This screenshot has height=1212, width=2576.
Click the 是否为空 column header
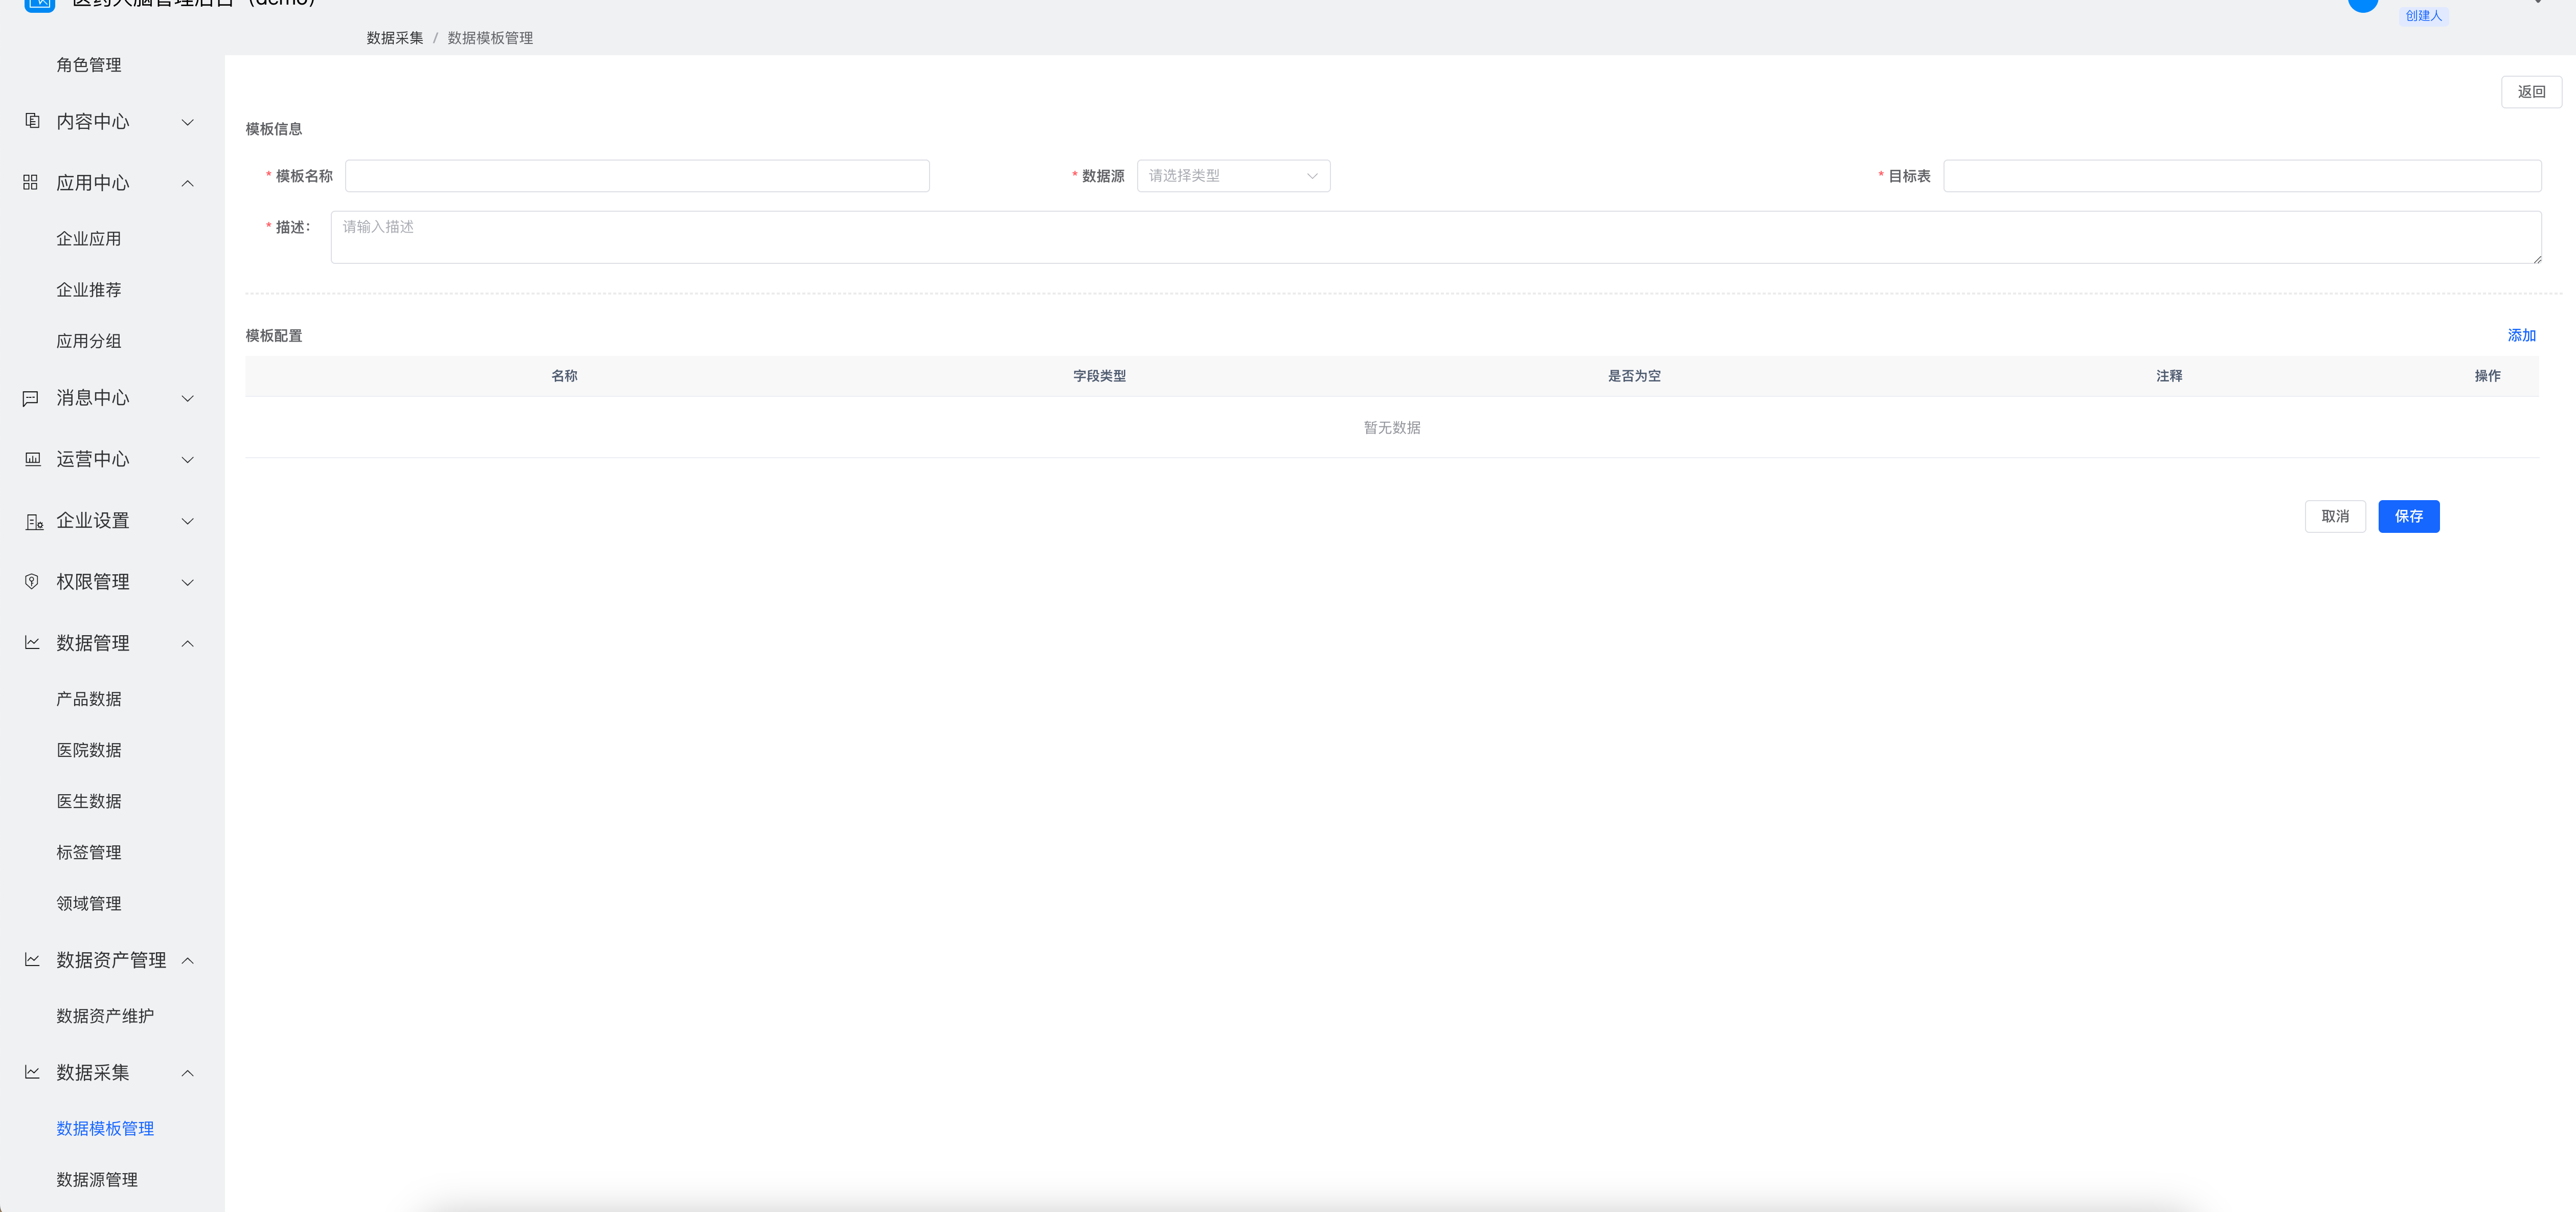click(1634, 376)
